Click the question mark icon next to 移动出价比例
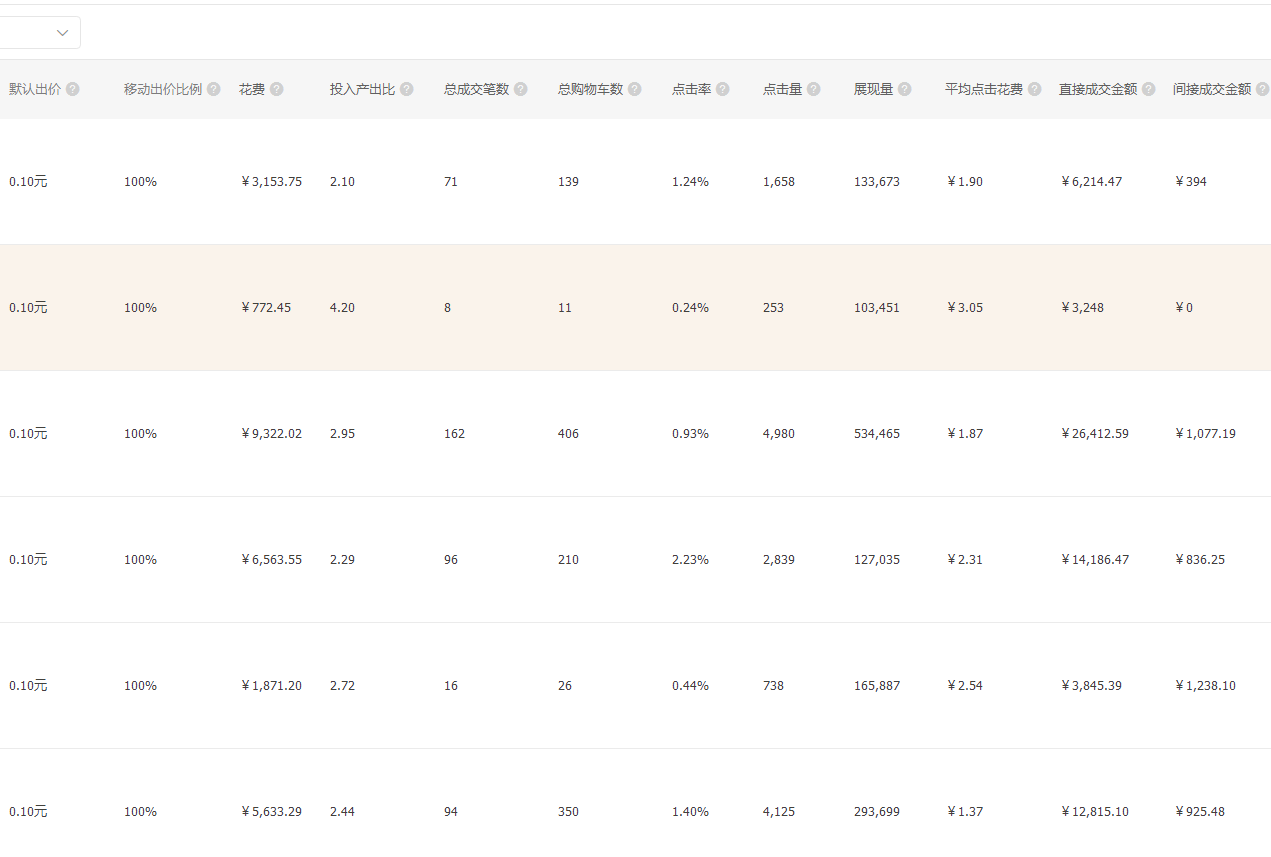This screenshot has height=857, width=1271. tap(214, 88)
